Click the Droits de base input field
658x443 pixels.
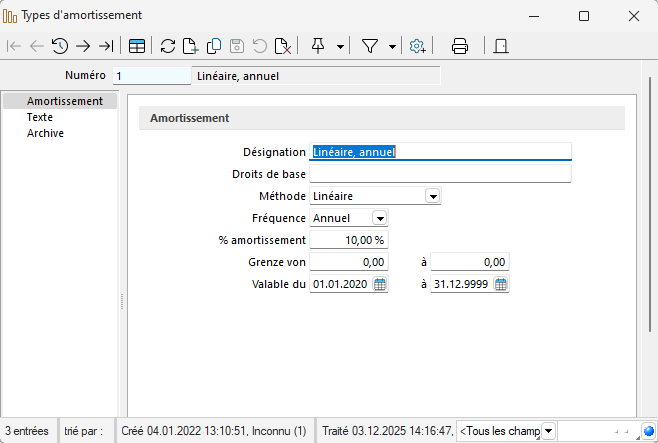click(x=440, y=174)
